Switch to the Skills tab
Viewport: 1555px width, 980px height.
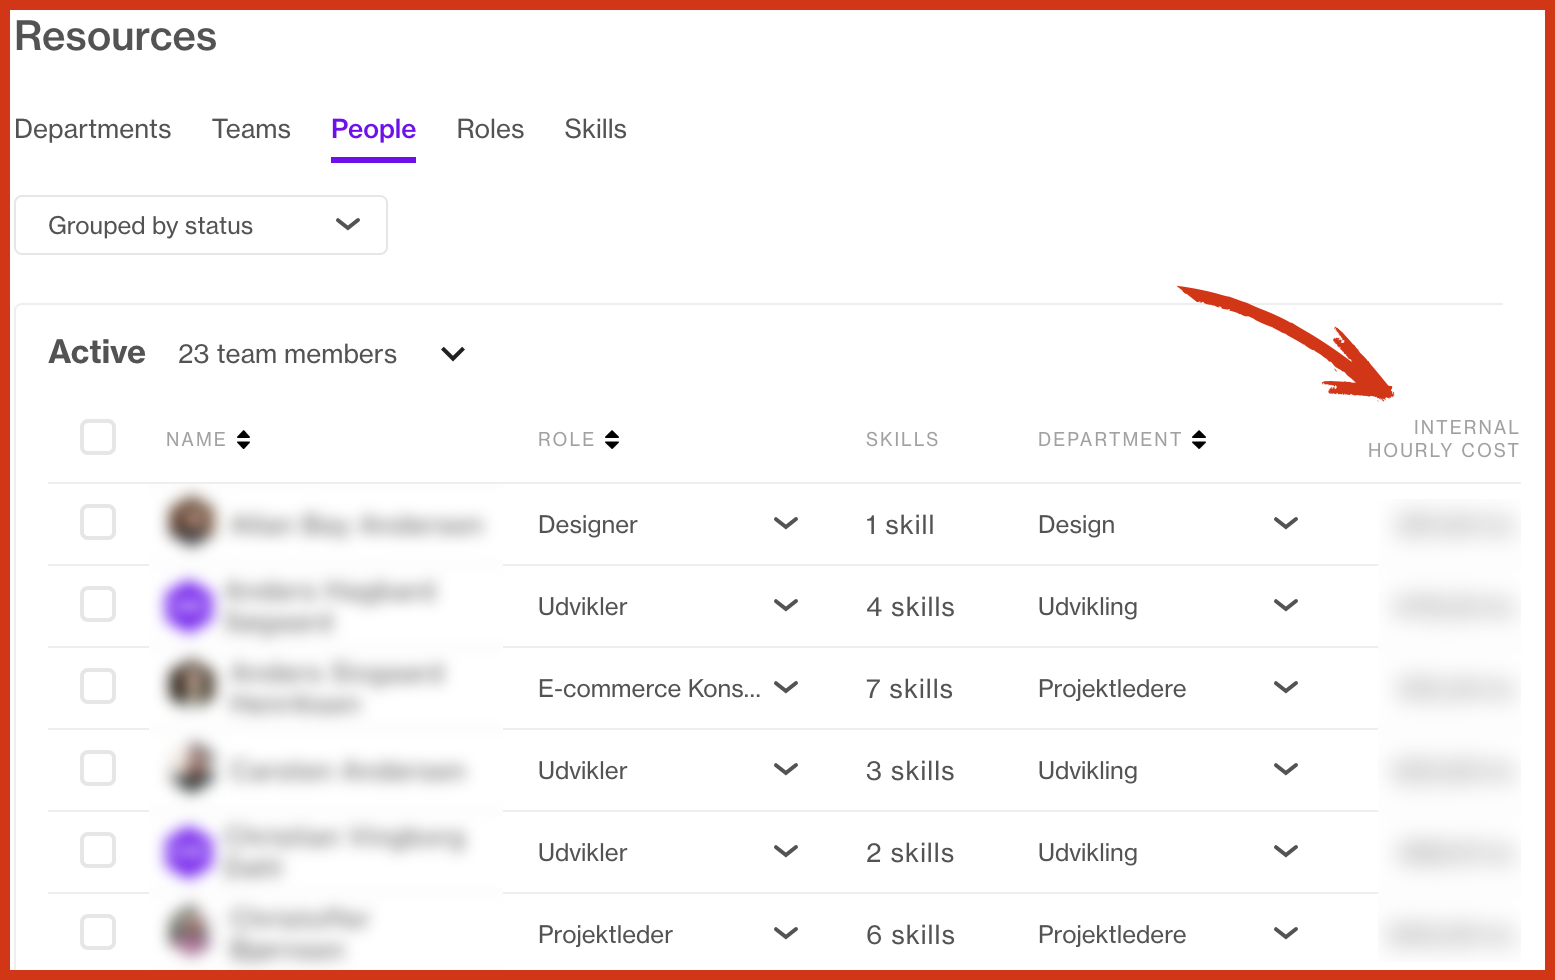coord(595,129)
